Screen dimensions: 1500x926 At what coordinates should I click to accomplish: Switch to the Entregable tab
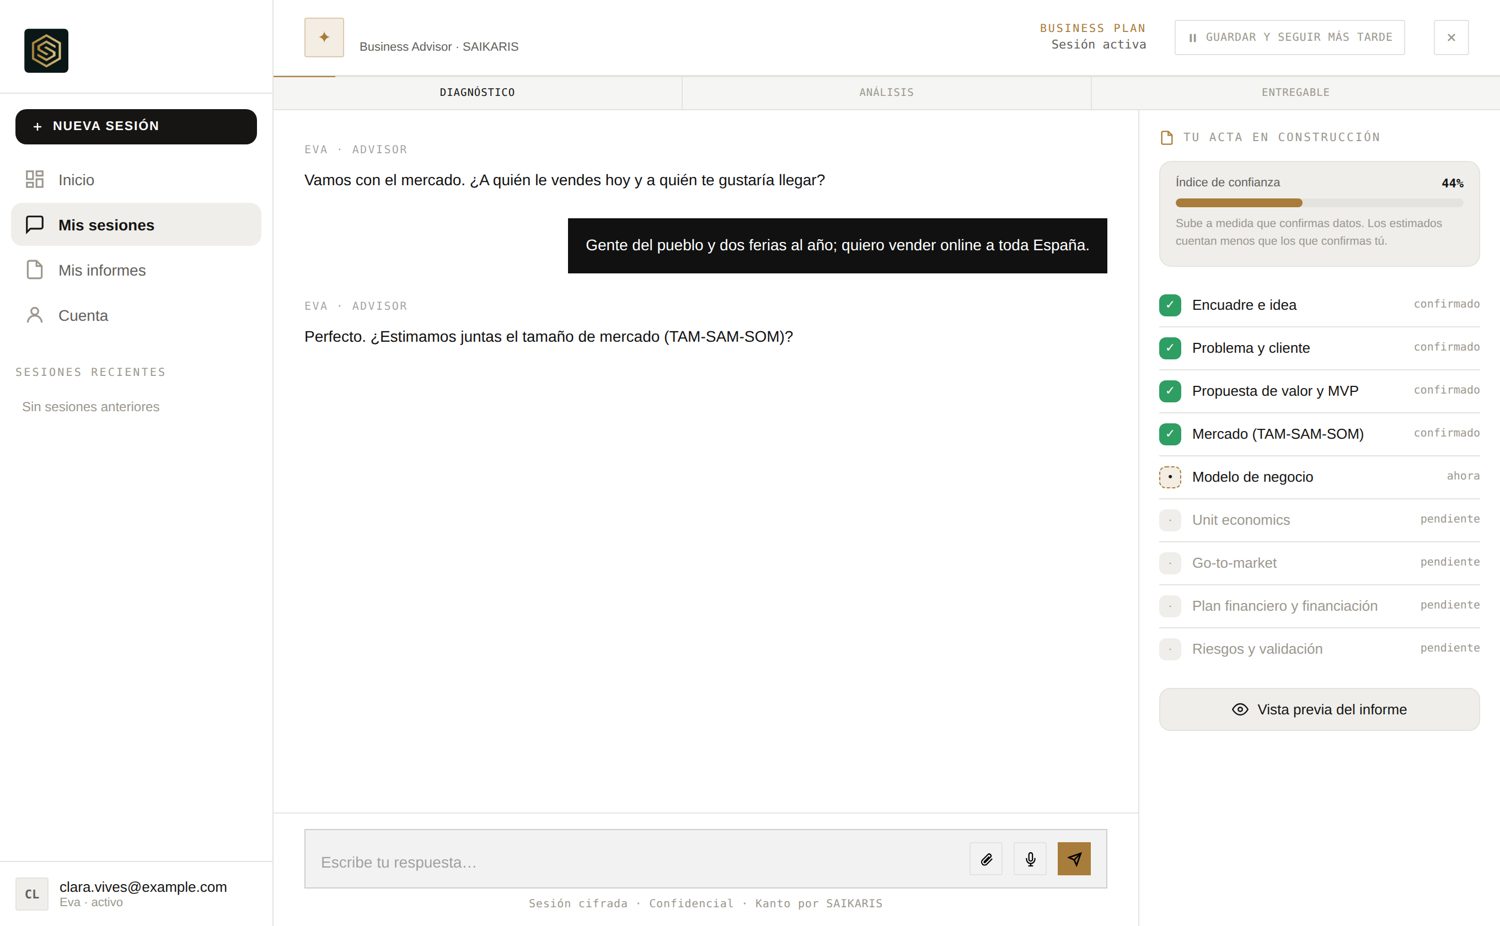pos(1296,93)
